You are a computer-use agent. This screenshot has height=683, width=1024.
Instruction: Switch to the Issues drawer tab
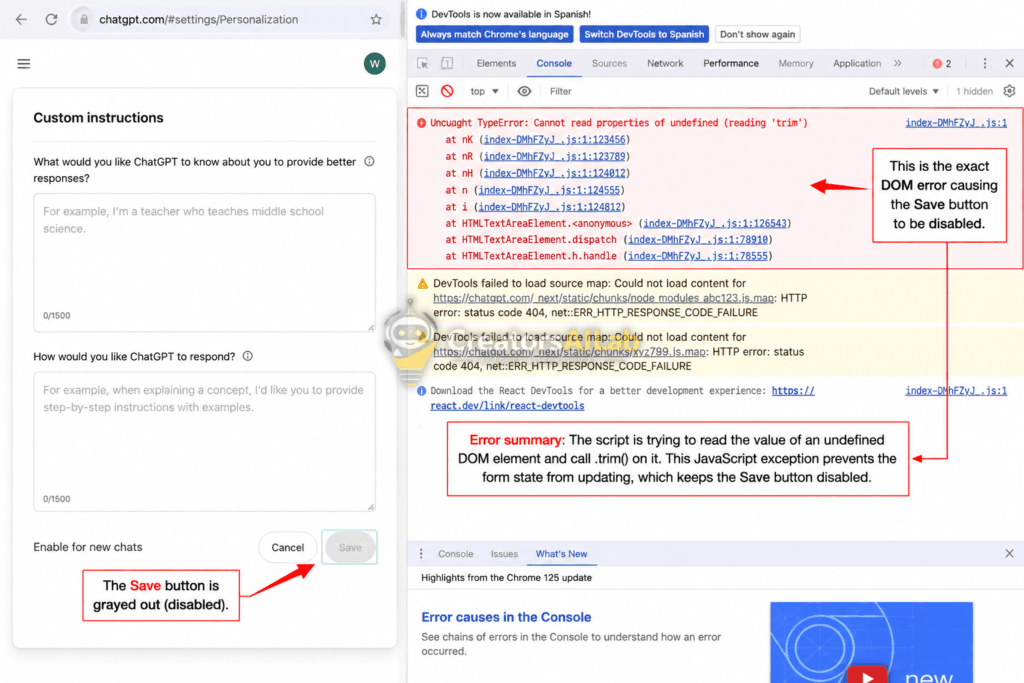click(504, 554)
